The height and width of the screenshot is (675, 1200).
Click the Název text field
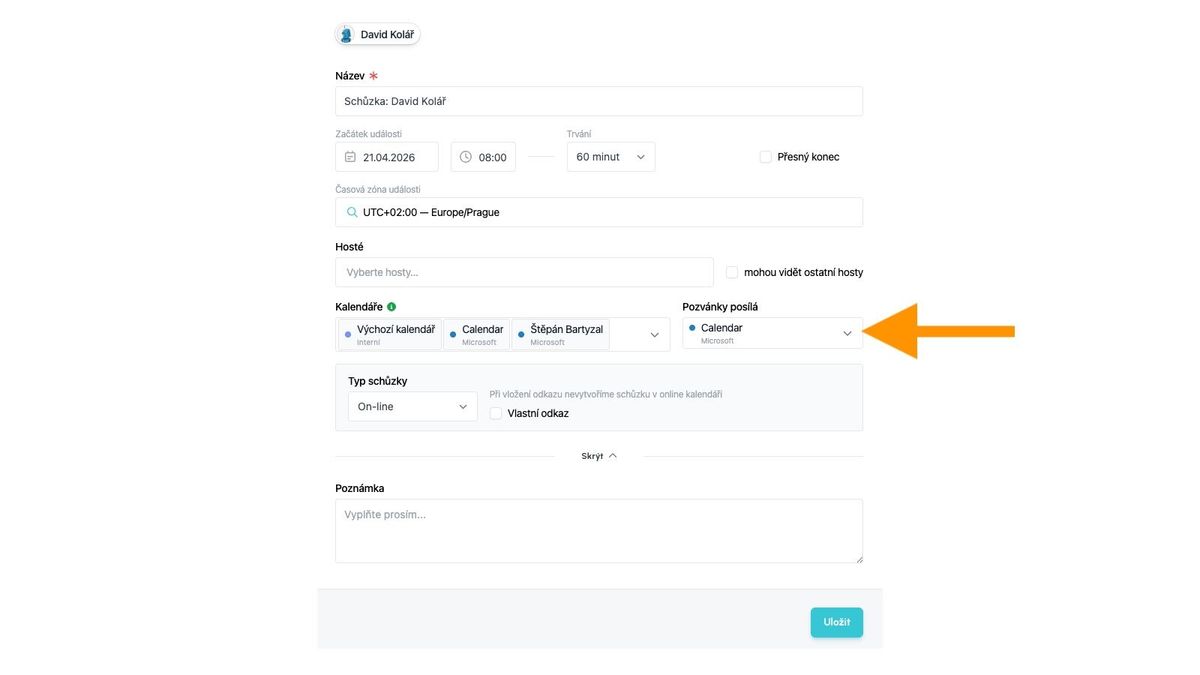[598, 101]
